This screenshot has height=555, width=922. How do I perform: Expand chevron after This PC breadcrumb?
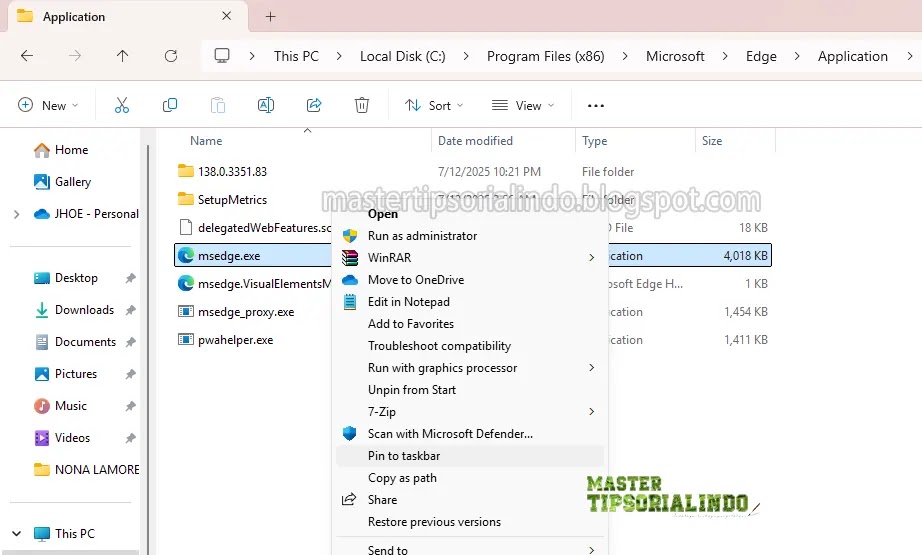pyautogui.click(x=339, y=56)
